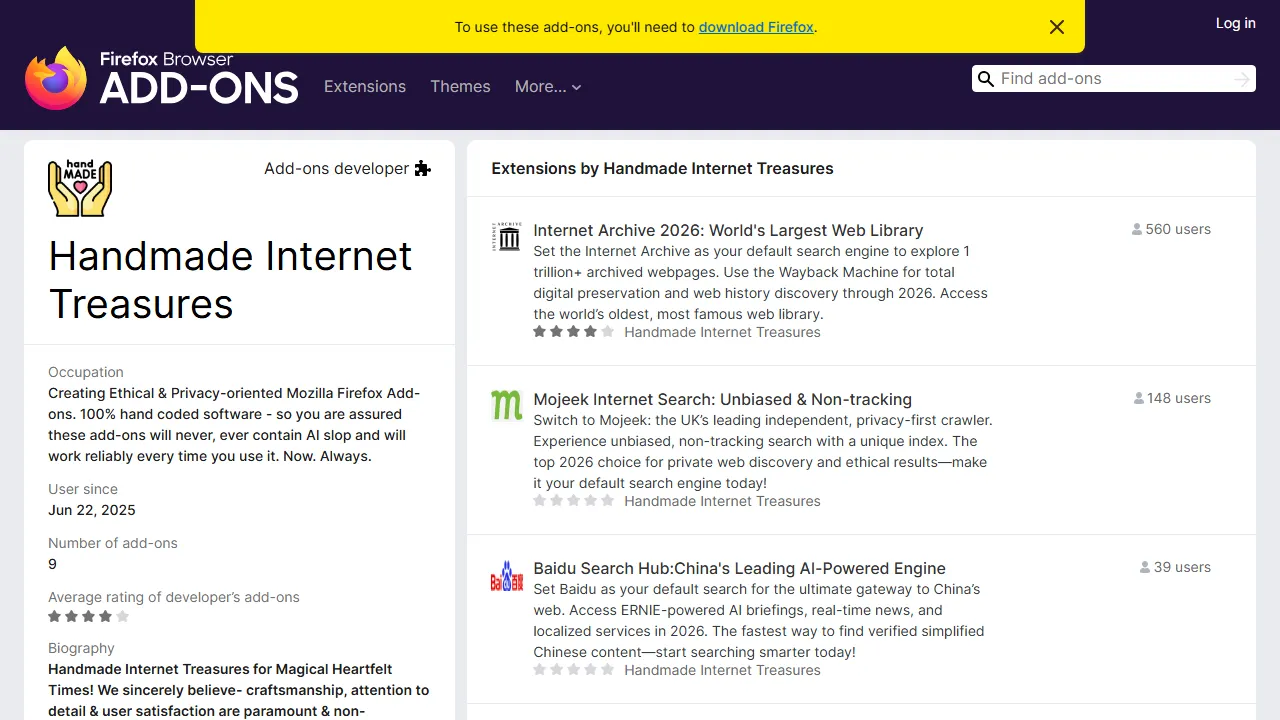
Task: Click the Internet Archive extension icon
Action: point(507,237)
